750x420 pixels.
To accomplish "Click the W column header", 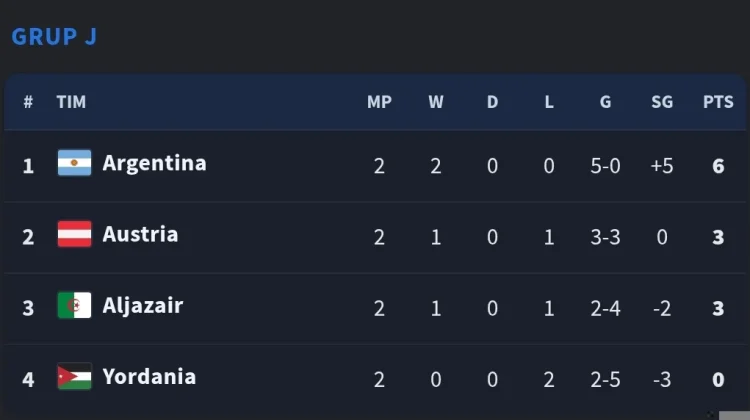I will coord(436,102).
